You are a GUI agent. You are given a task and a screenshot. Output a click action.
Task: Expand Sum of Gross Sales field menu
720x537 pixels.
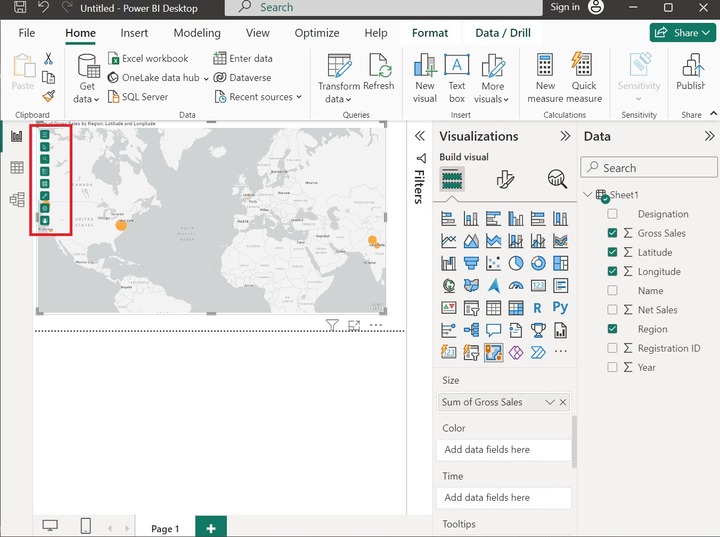[548, 402]
